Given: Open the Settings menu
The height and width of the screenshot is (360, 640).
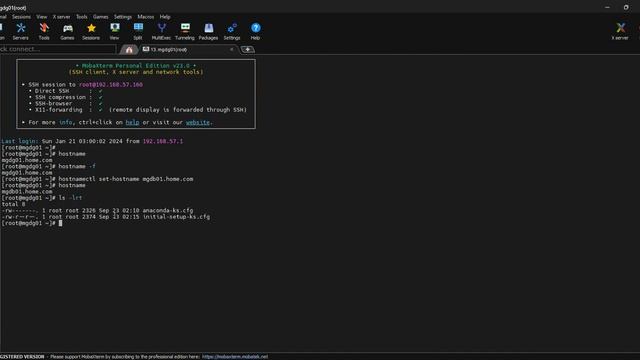Looking at the screenshot, I should coord(122,17).
